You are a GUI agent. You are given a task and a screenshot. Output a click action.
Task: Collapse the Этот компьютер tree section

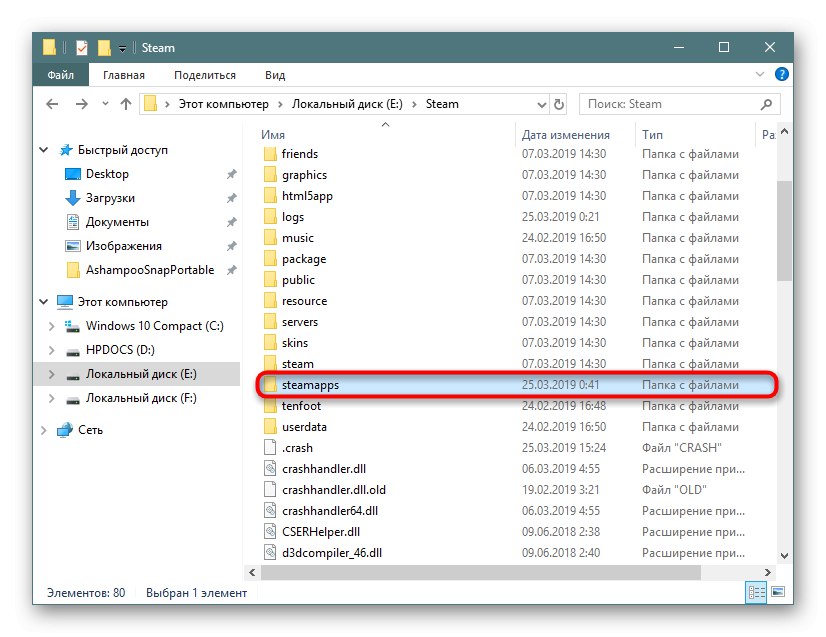coord(44,302)
